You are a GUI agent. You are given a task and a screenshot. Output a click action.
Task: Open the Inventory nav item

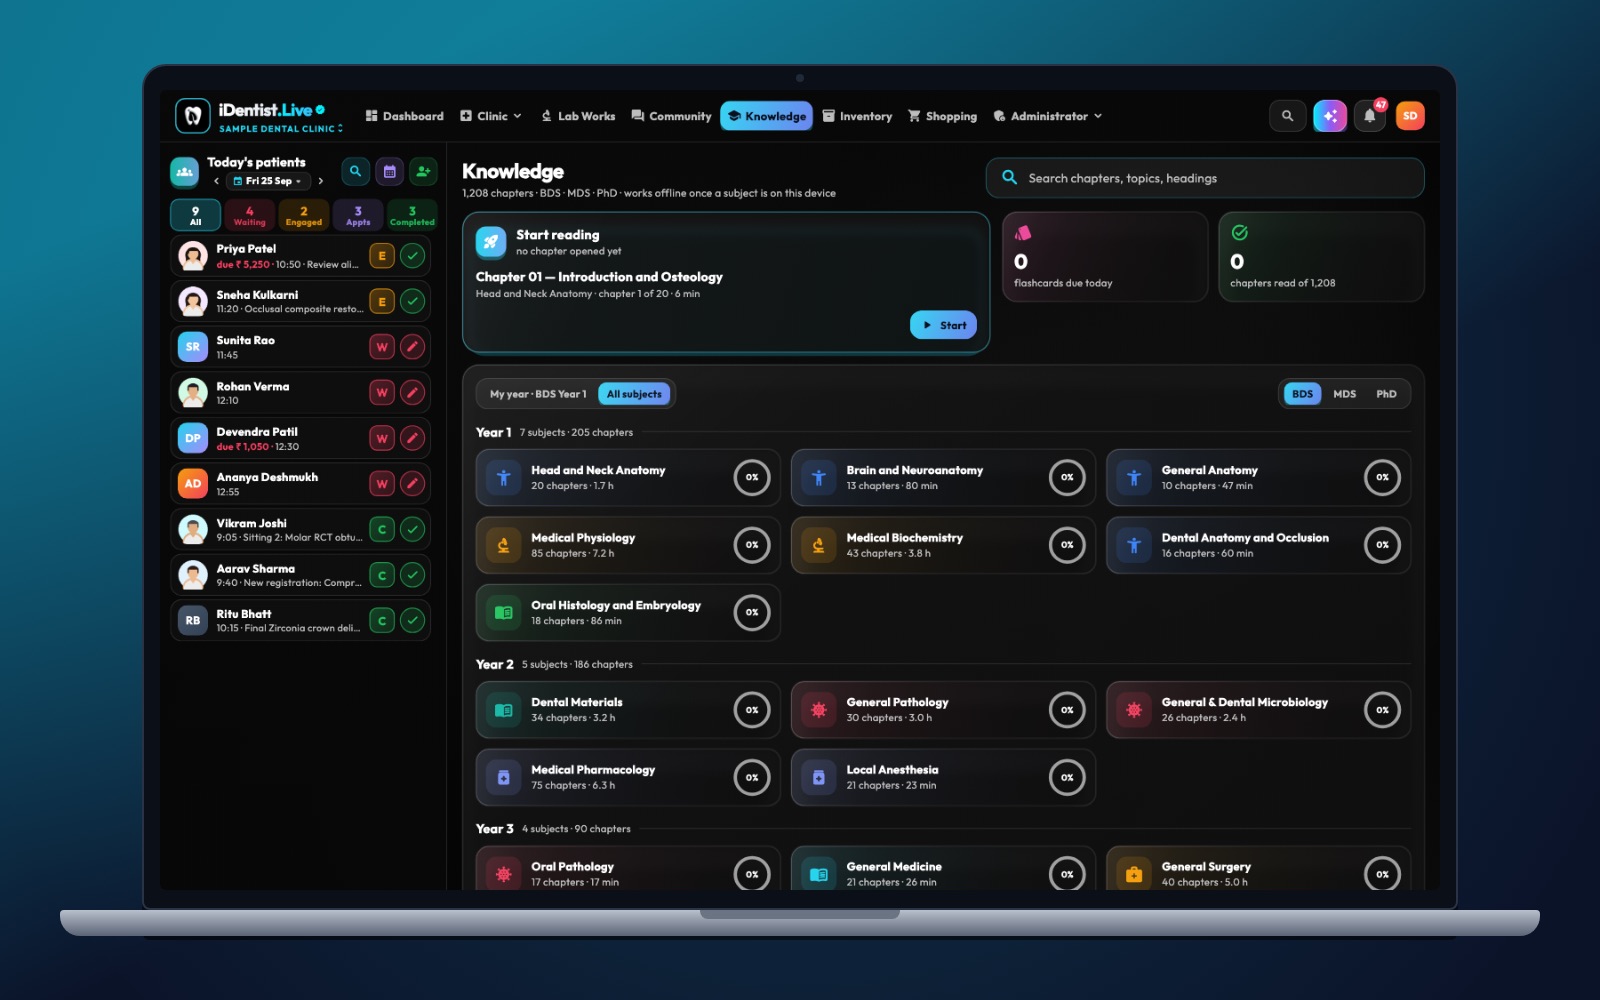(857, 116)
